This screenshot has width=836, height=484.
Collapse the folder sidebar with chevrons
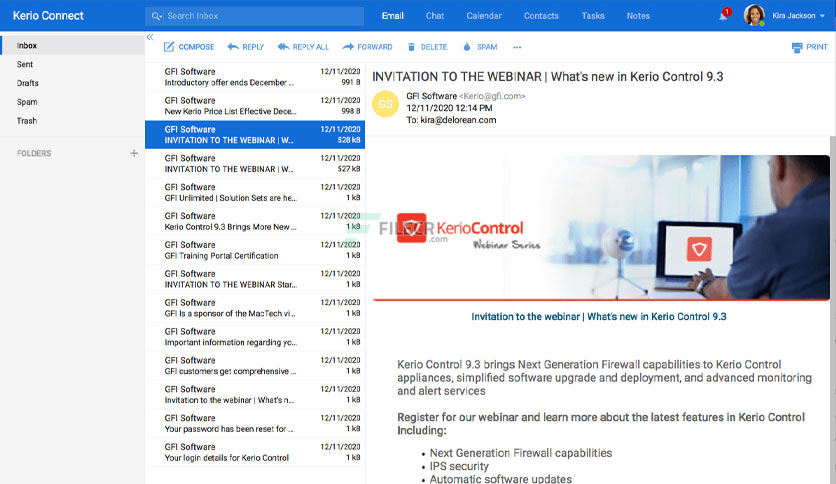click(x=150, y=37)
